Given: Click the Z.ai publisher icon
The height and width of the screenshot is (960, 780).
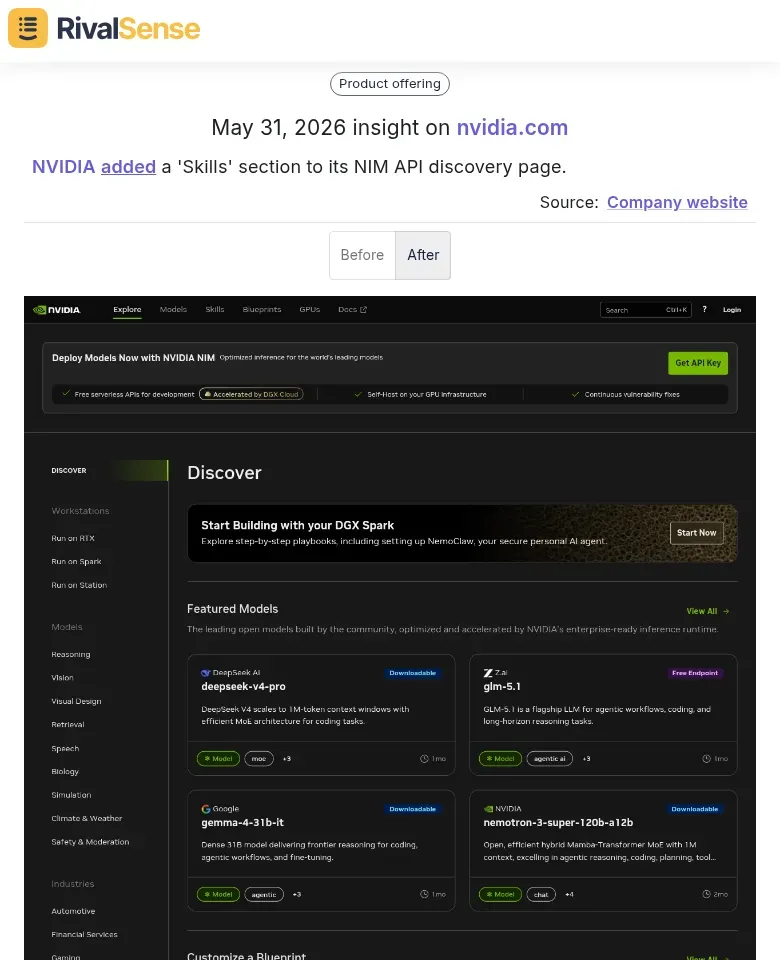Looking at the screenshot, I should tap(488, 673).
